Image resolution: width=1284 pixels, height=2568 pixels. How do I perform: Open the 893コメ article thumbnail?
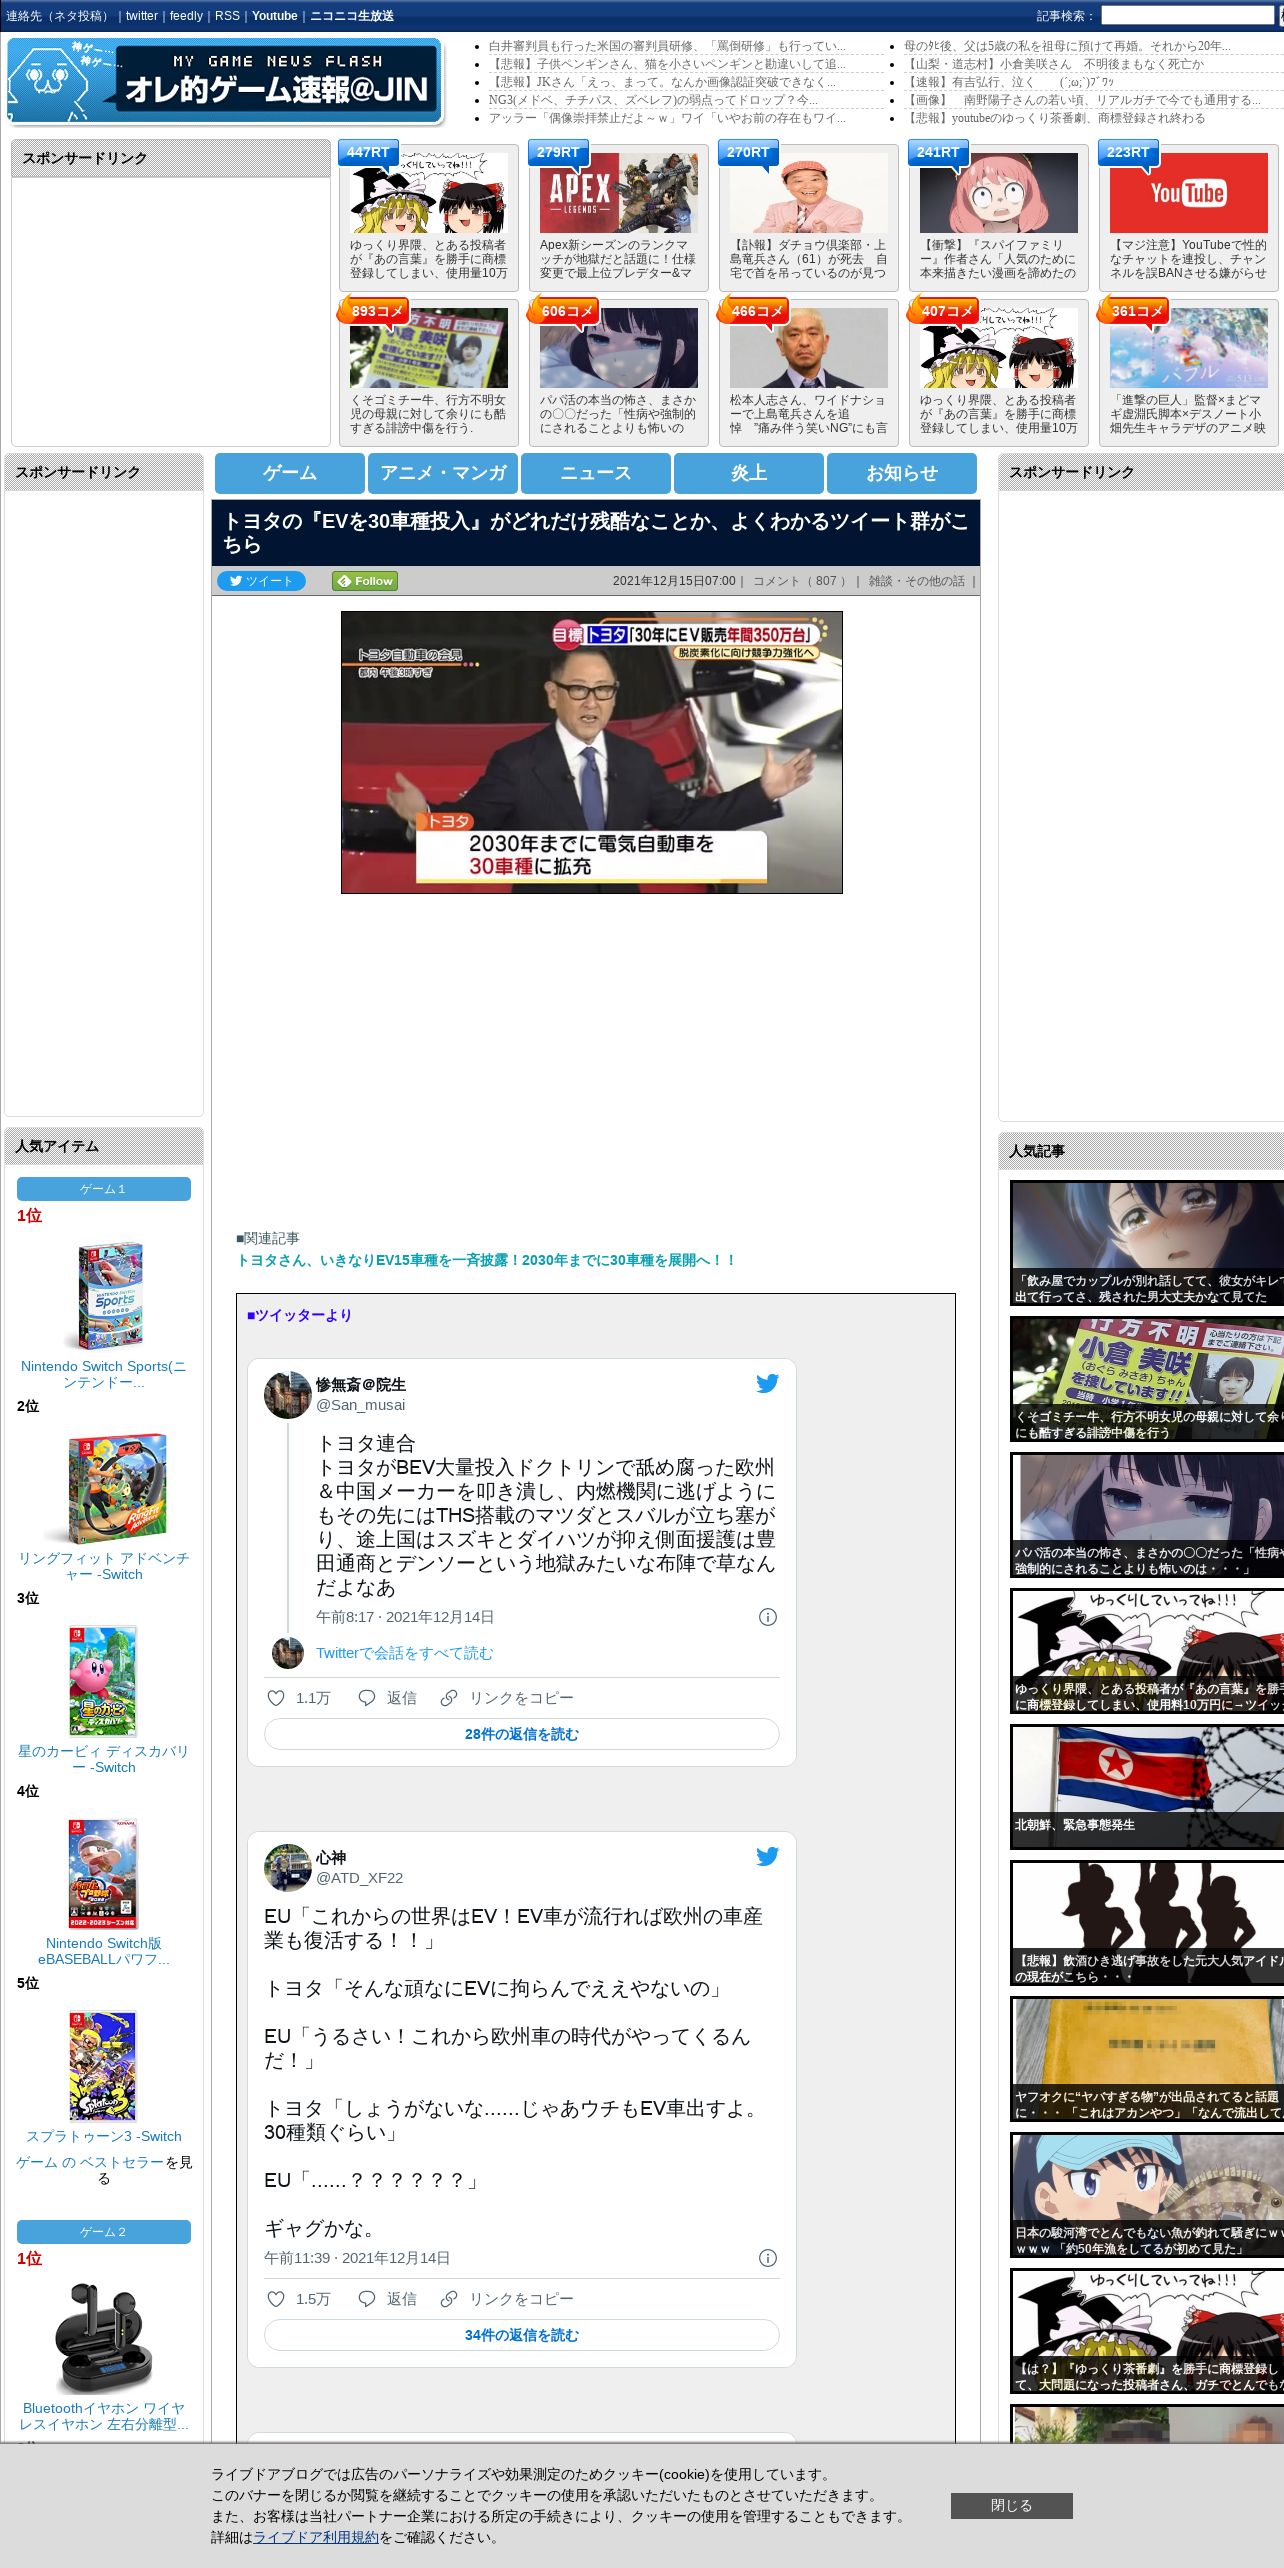click(x=429, y=348)
